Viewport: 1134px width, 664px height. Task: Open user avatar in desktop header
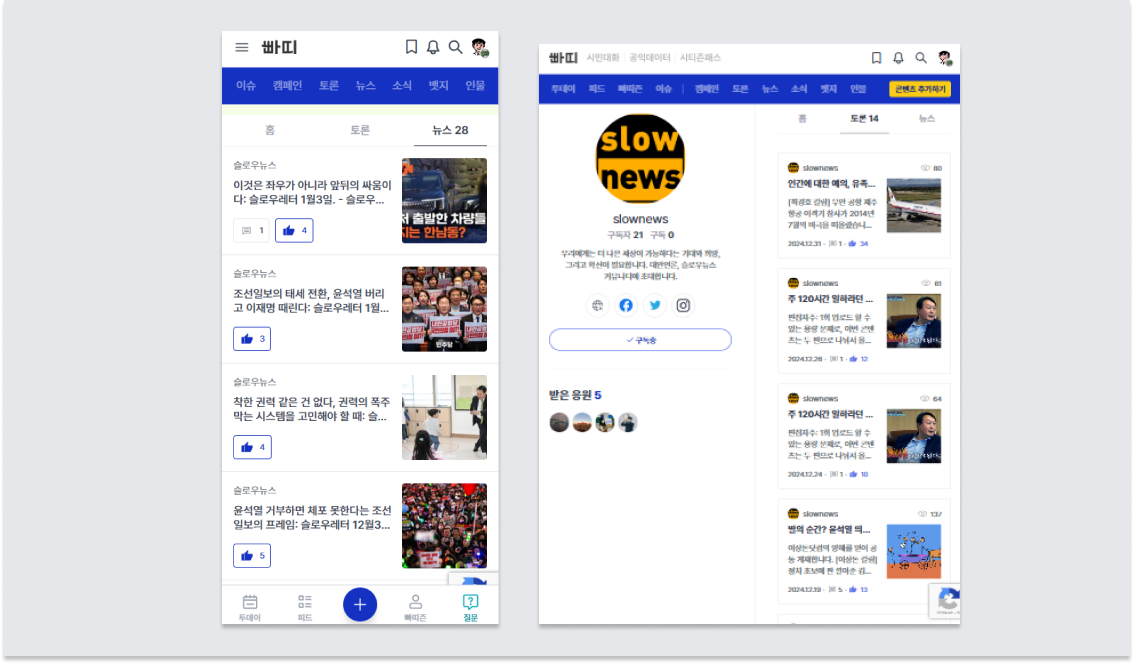tap(945, 58)
